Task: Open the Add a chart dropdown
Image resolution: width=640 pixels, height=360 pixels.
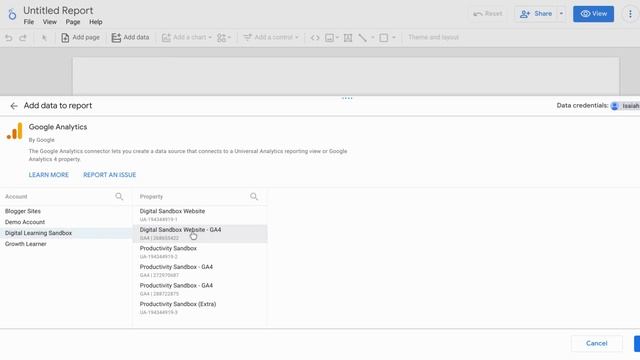Action: pos(187,38)
